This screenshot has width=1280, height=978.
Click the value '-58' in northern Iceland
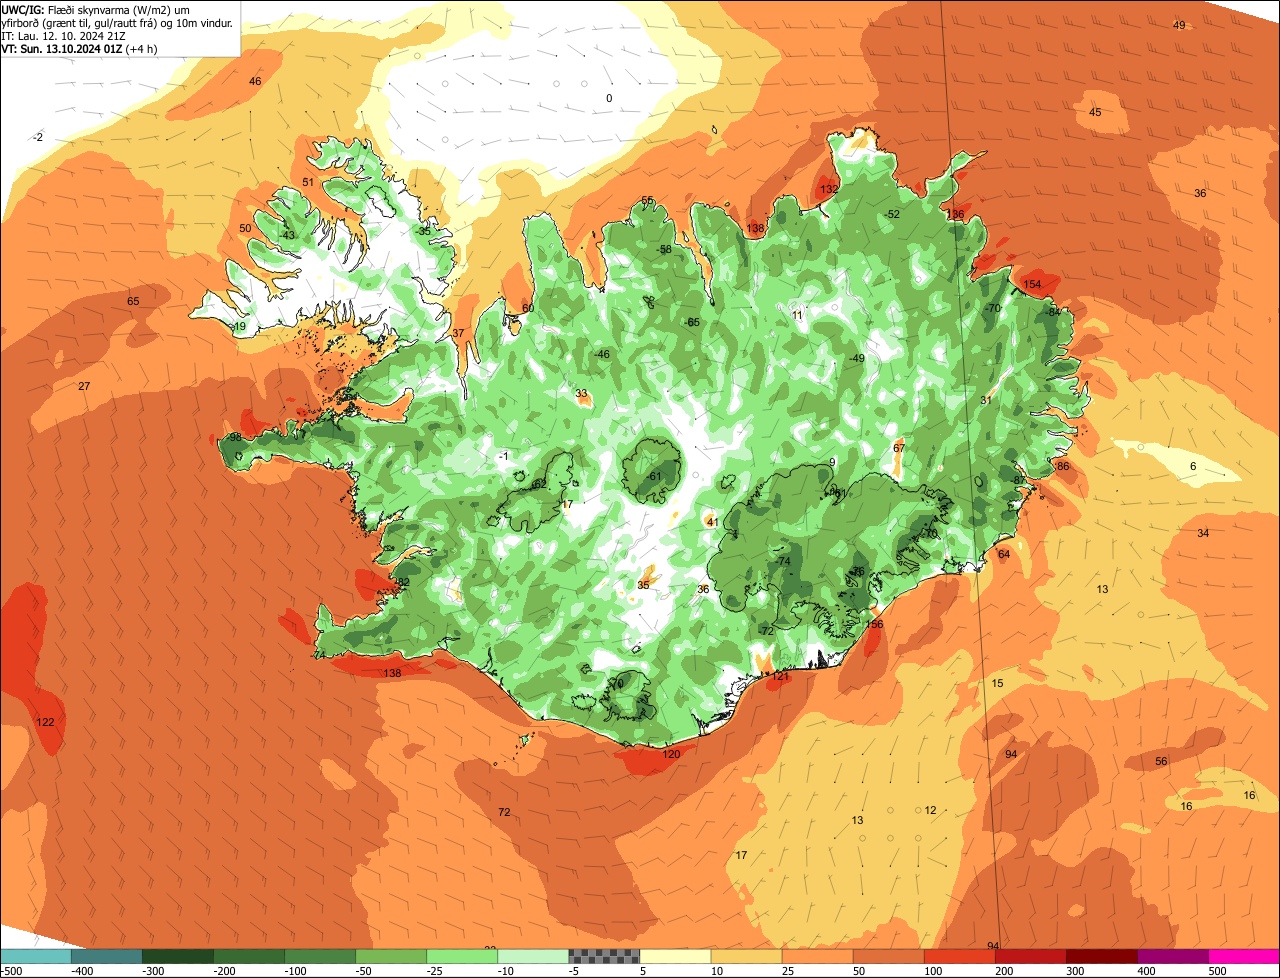point(664,249)
